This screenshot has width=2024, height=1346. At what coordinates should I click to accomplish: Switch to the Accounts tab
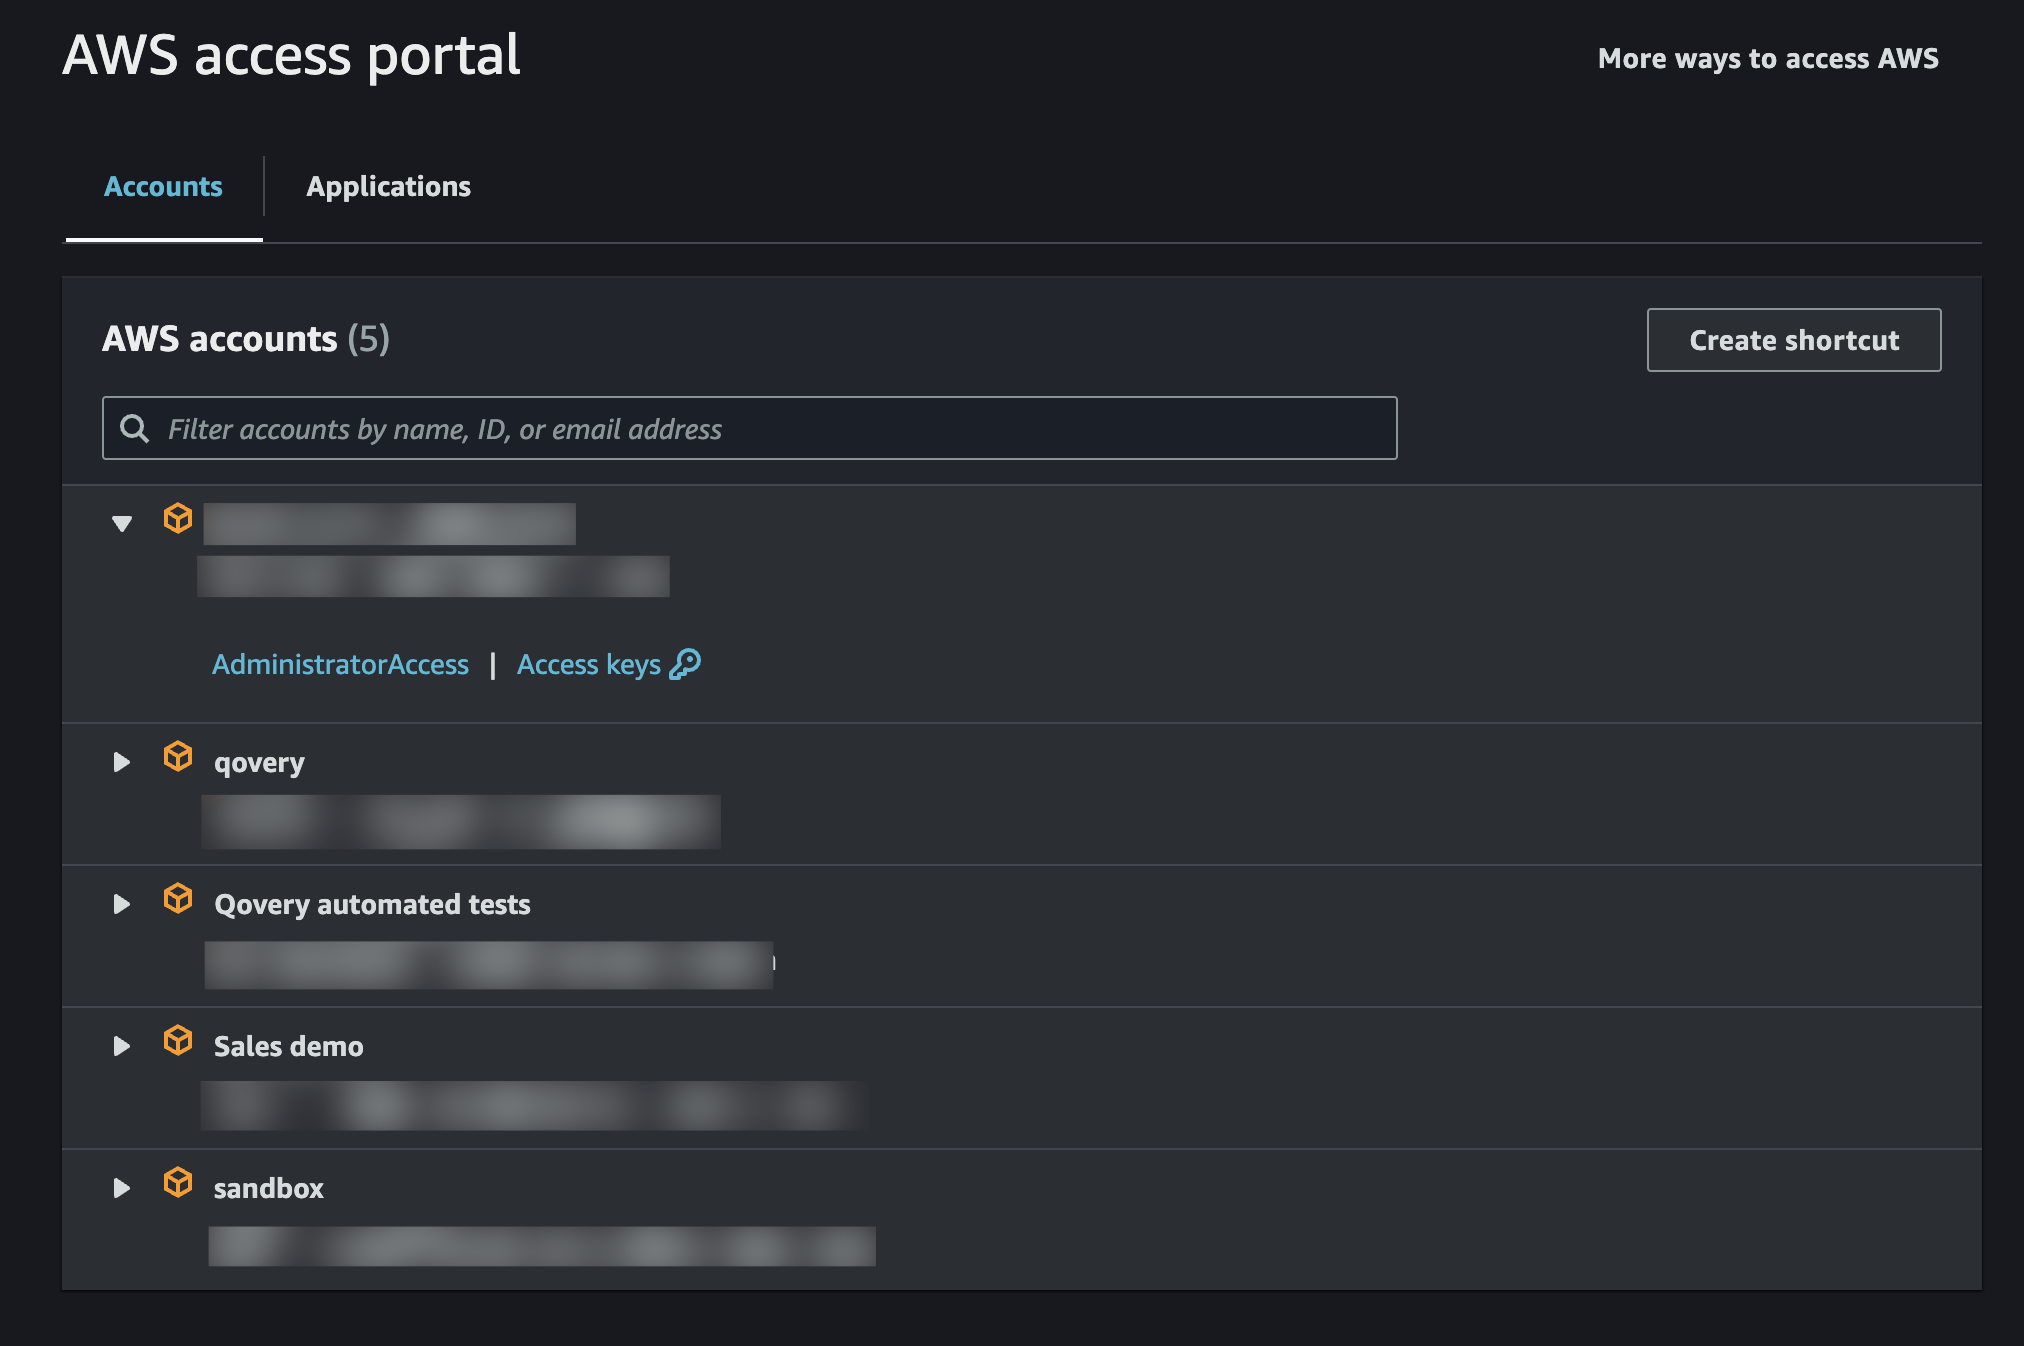(163, 187)
